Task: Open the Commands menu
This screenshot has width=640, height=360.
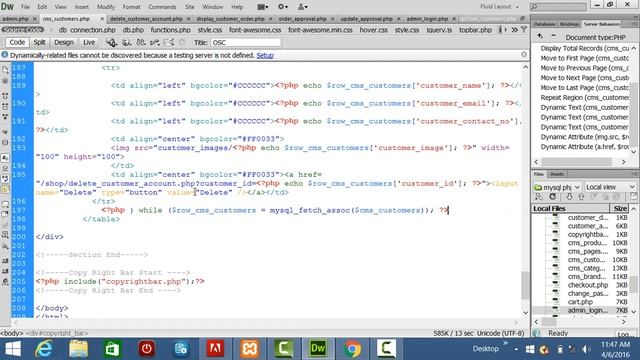Action: (162, 7)
